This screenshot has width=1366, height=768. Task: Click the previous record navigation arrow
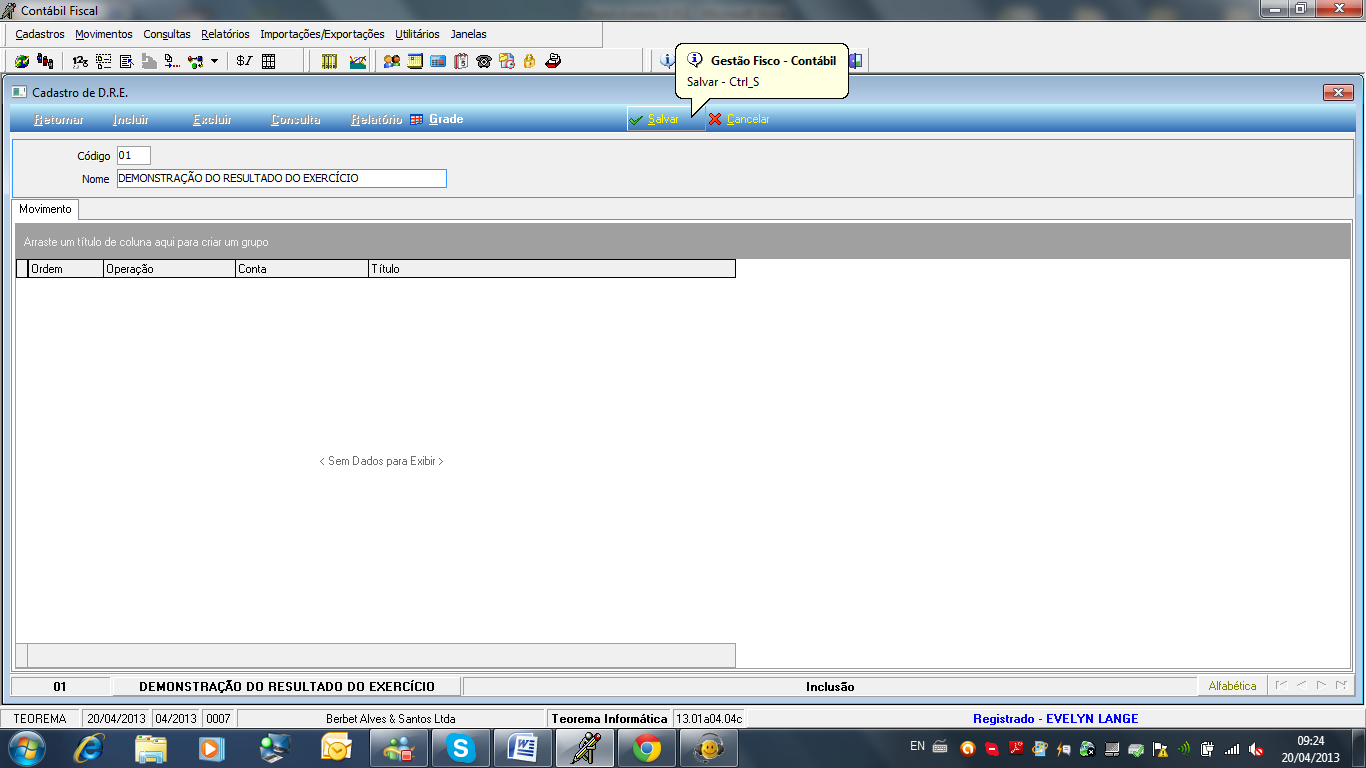(x=1301, y=685)
